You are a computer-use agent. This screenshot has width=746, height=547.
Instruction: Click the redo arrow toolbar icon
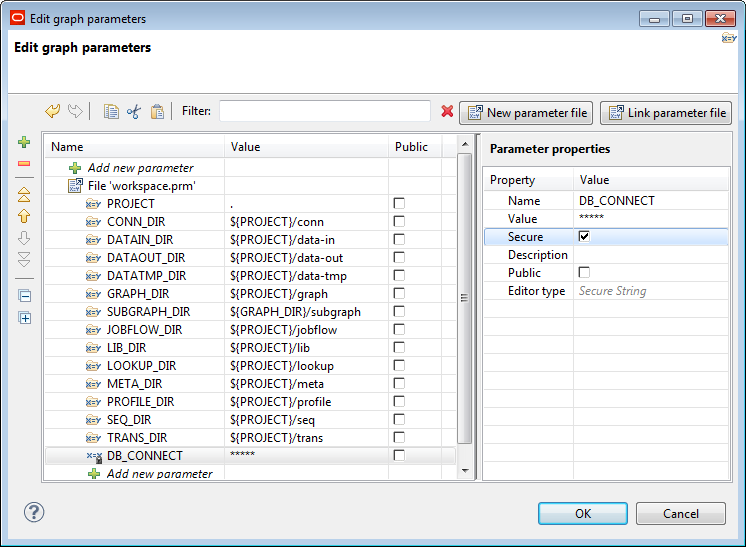tap(75, 112)
